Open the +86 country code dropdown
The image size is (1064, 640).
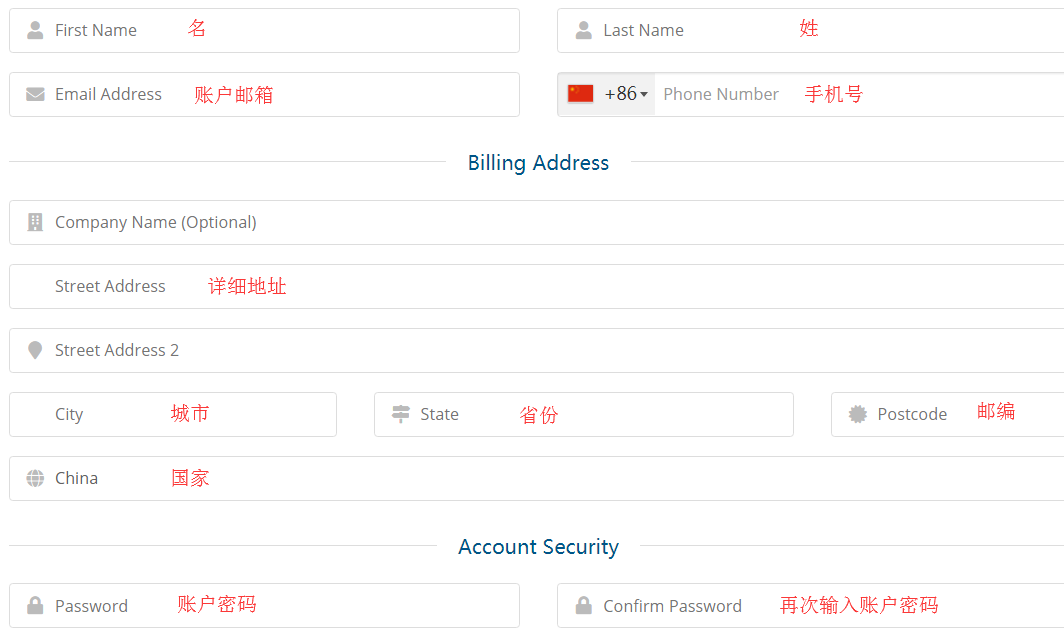pos(607,94)
